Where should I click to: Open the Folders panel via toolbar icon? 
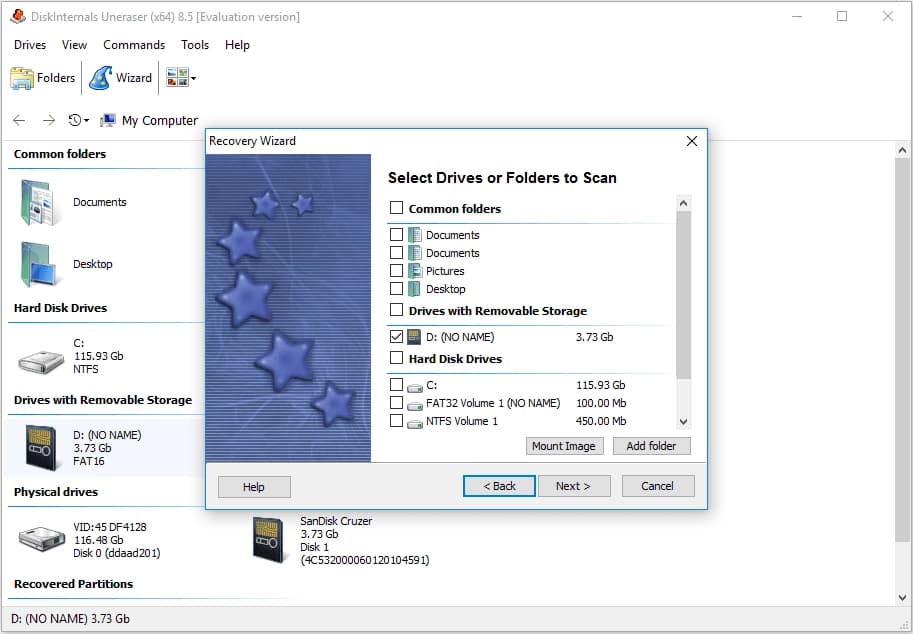43,77
